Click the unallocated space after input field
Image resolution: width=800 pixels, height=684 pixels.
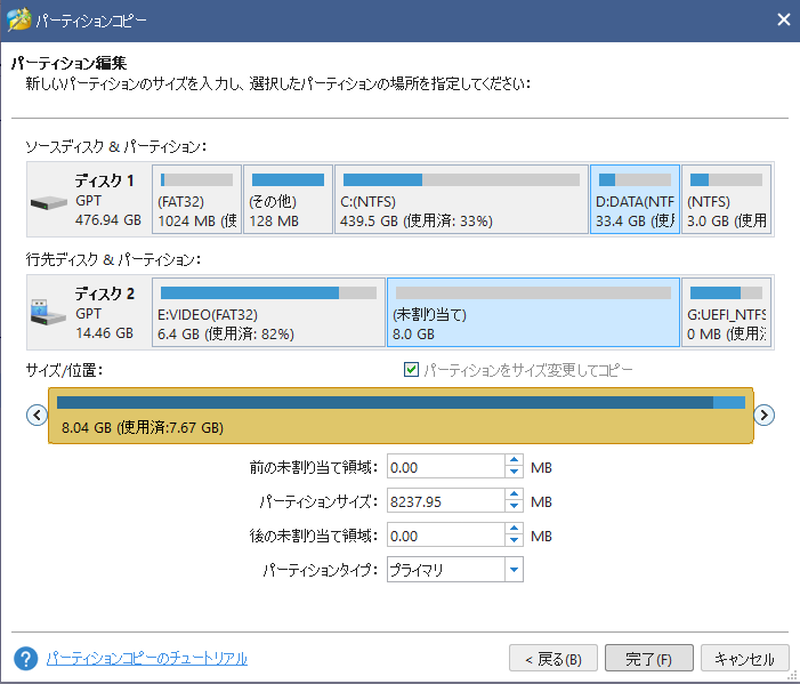(446, 535)
